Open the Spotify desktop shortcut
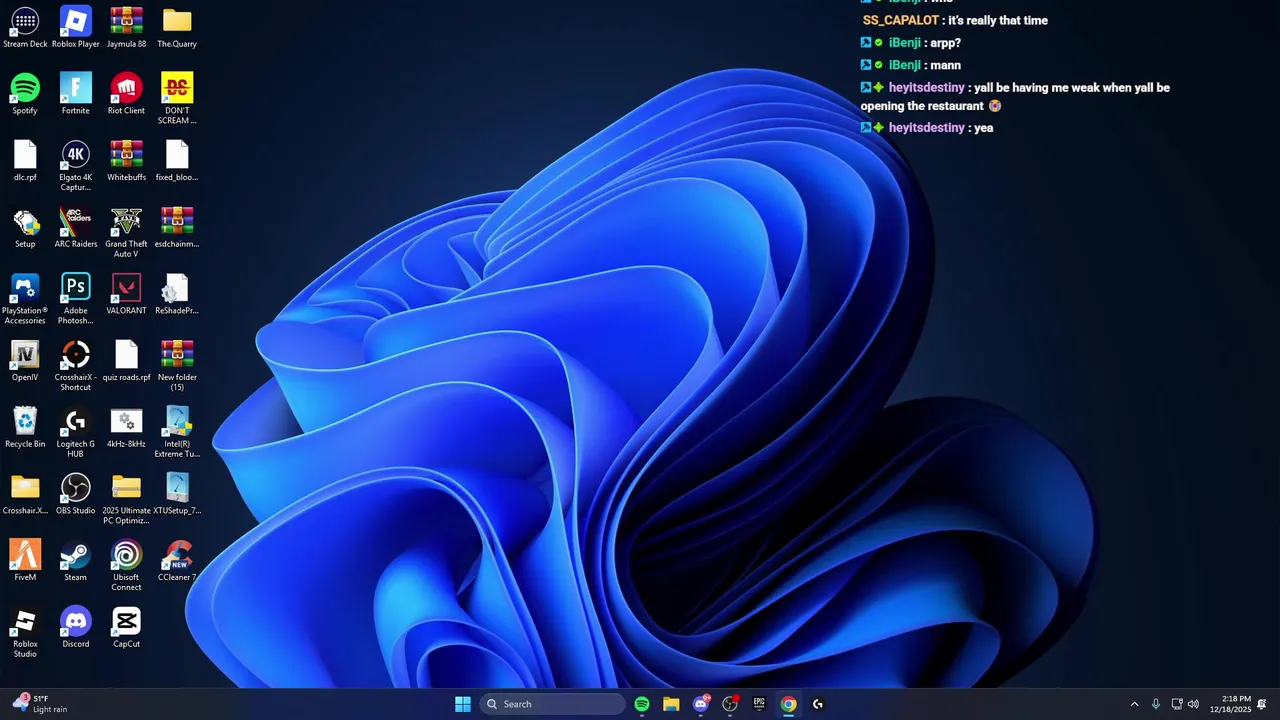The image size is (1280, 720). 25,94
